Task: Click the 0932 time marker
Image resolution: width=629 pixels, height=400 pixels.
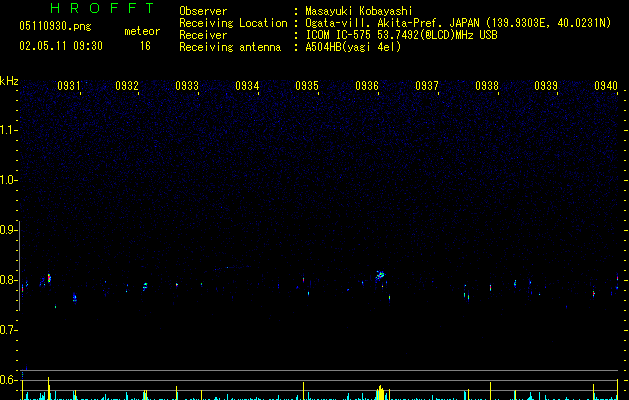Action: tap(127, 86)
